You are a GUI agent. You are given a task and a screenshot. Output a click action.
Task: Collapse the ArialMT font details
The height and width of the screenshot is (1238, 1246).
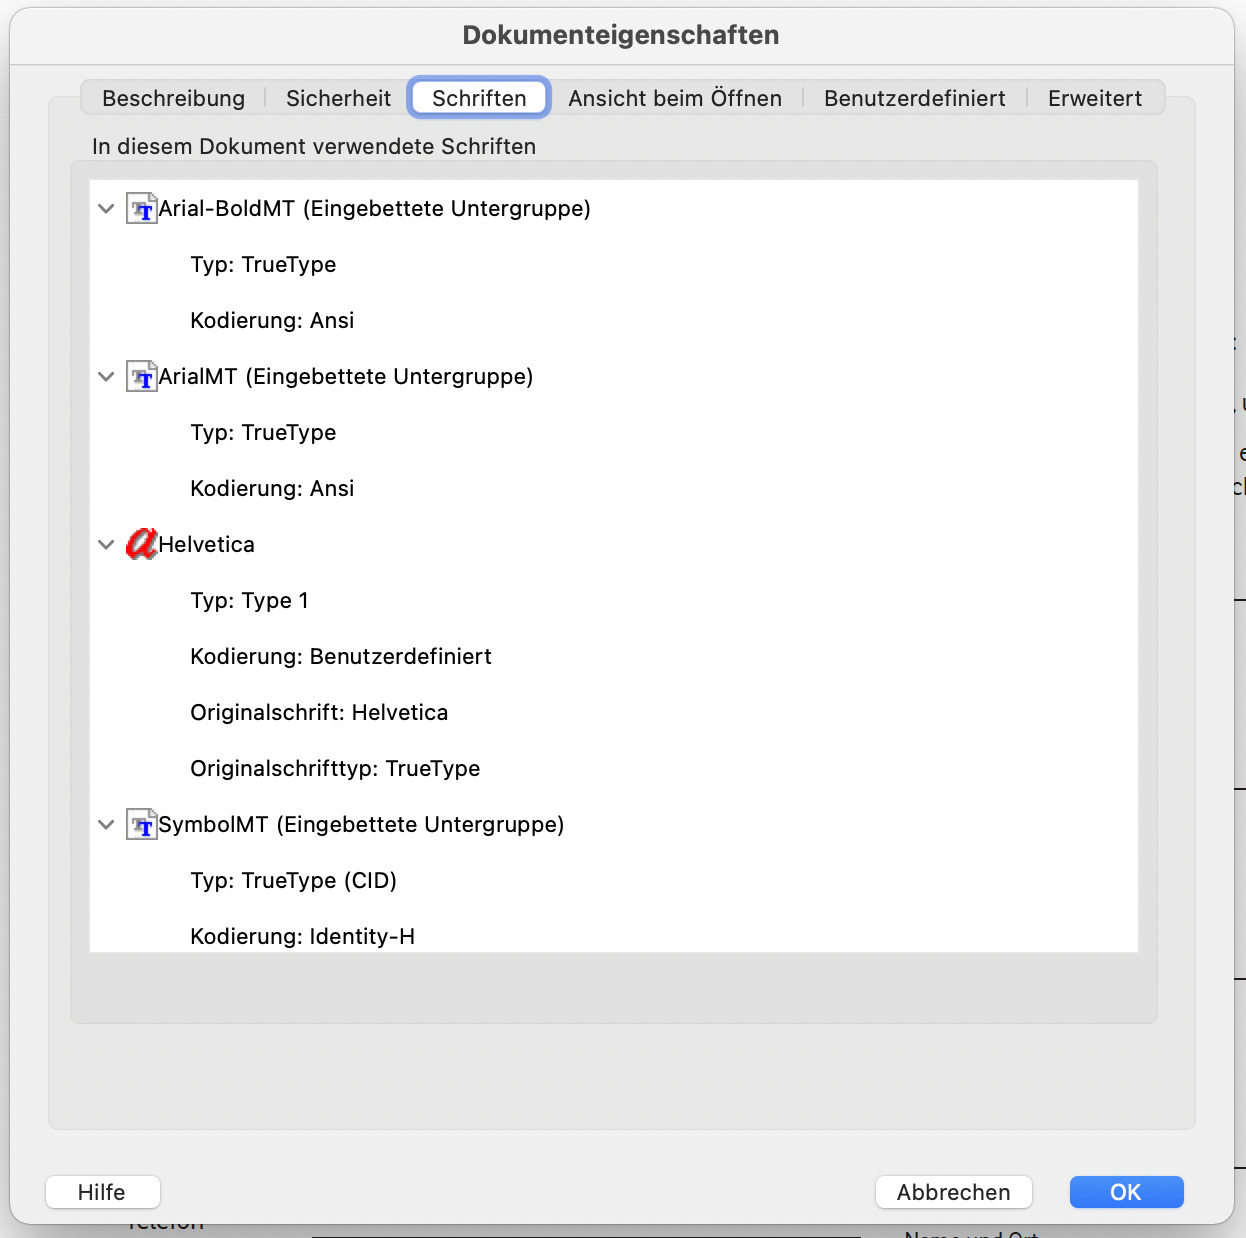coord(106,377)
